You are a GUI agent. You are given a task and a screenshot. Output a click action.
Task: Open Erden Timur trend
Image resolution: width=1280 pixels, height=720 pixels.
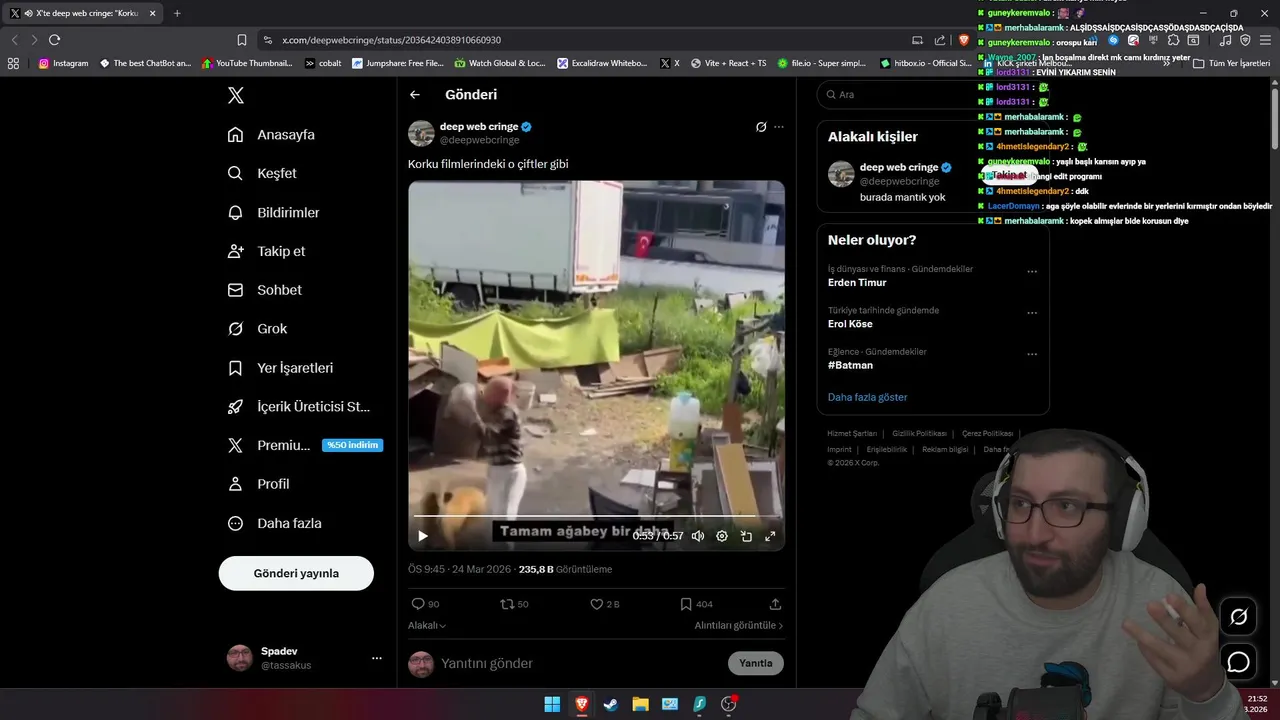[857, 283]
